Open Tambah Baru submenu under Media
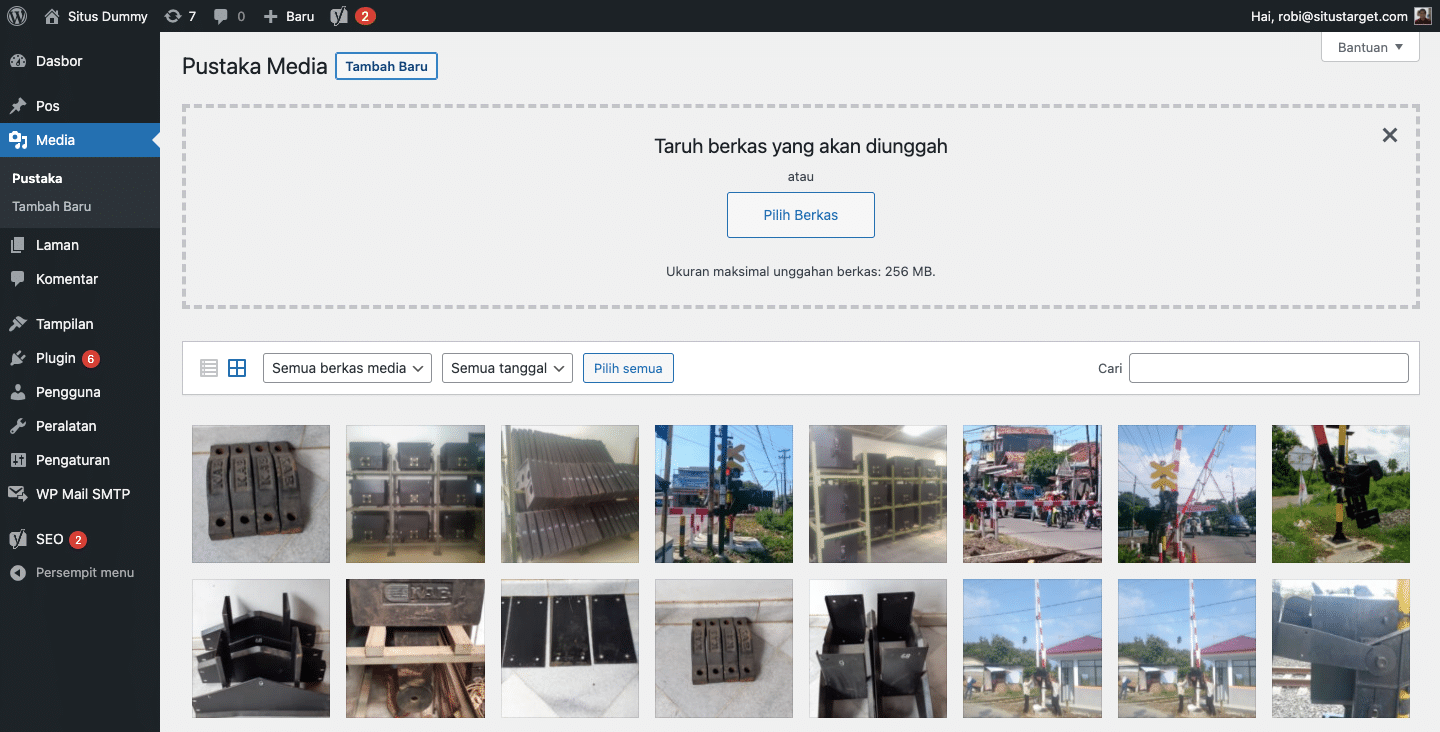The image size is (1440, 732). (x=52, y=207)
